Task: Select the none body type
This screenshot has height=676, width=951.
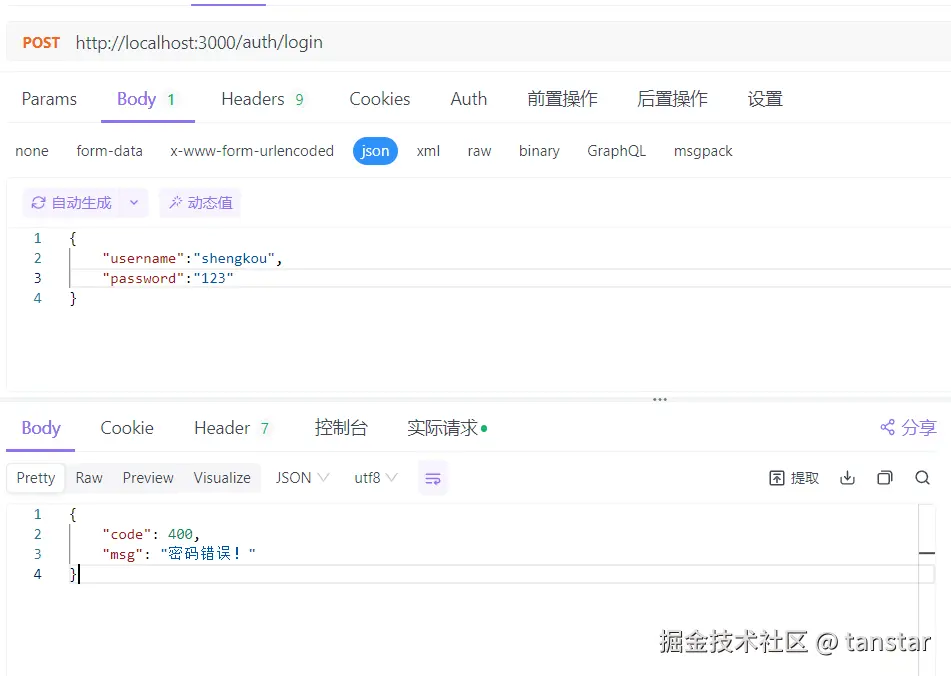Action: point(32,151)
